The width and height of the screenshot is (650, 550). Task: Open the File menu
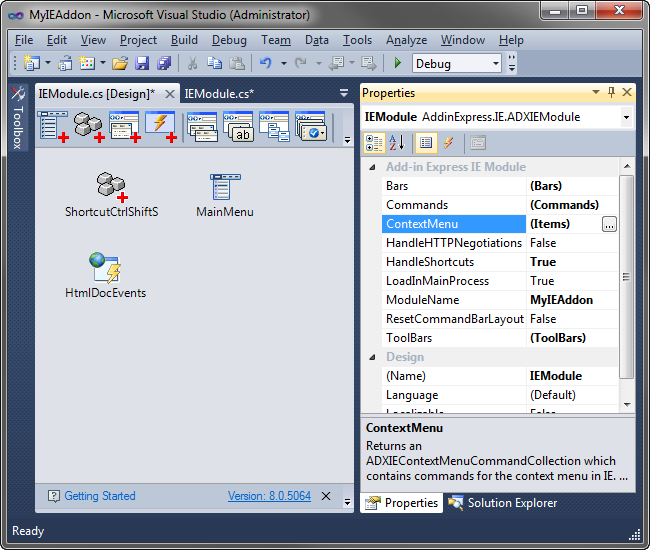(x=24, y=40)
